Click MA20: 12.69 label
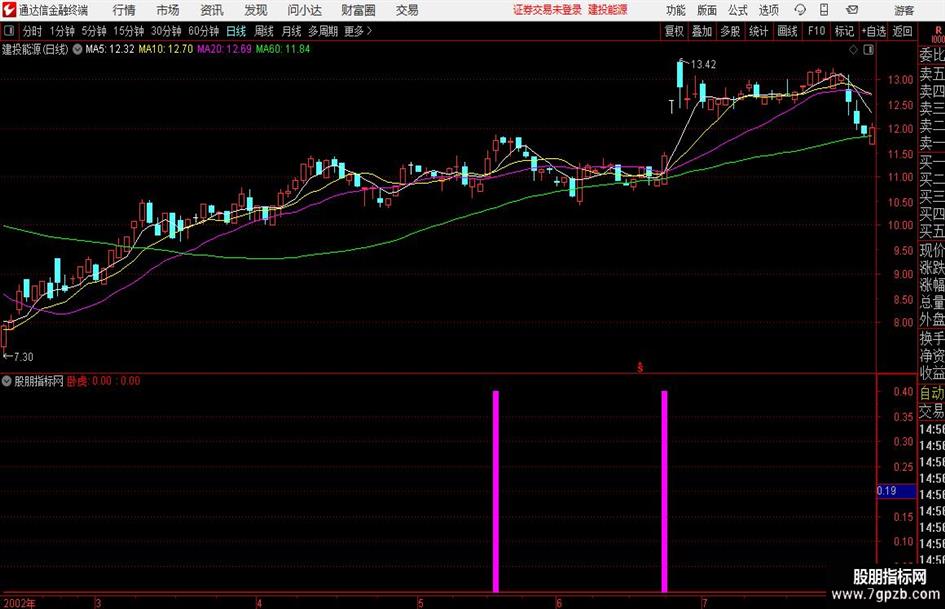Image resolution: width=945 pixels, height=609 pixels. tap(224, 49)
